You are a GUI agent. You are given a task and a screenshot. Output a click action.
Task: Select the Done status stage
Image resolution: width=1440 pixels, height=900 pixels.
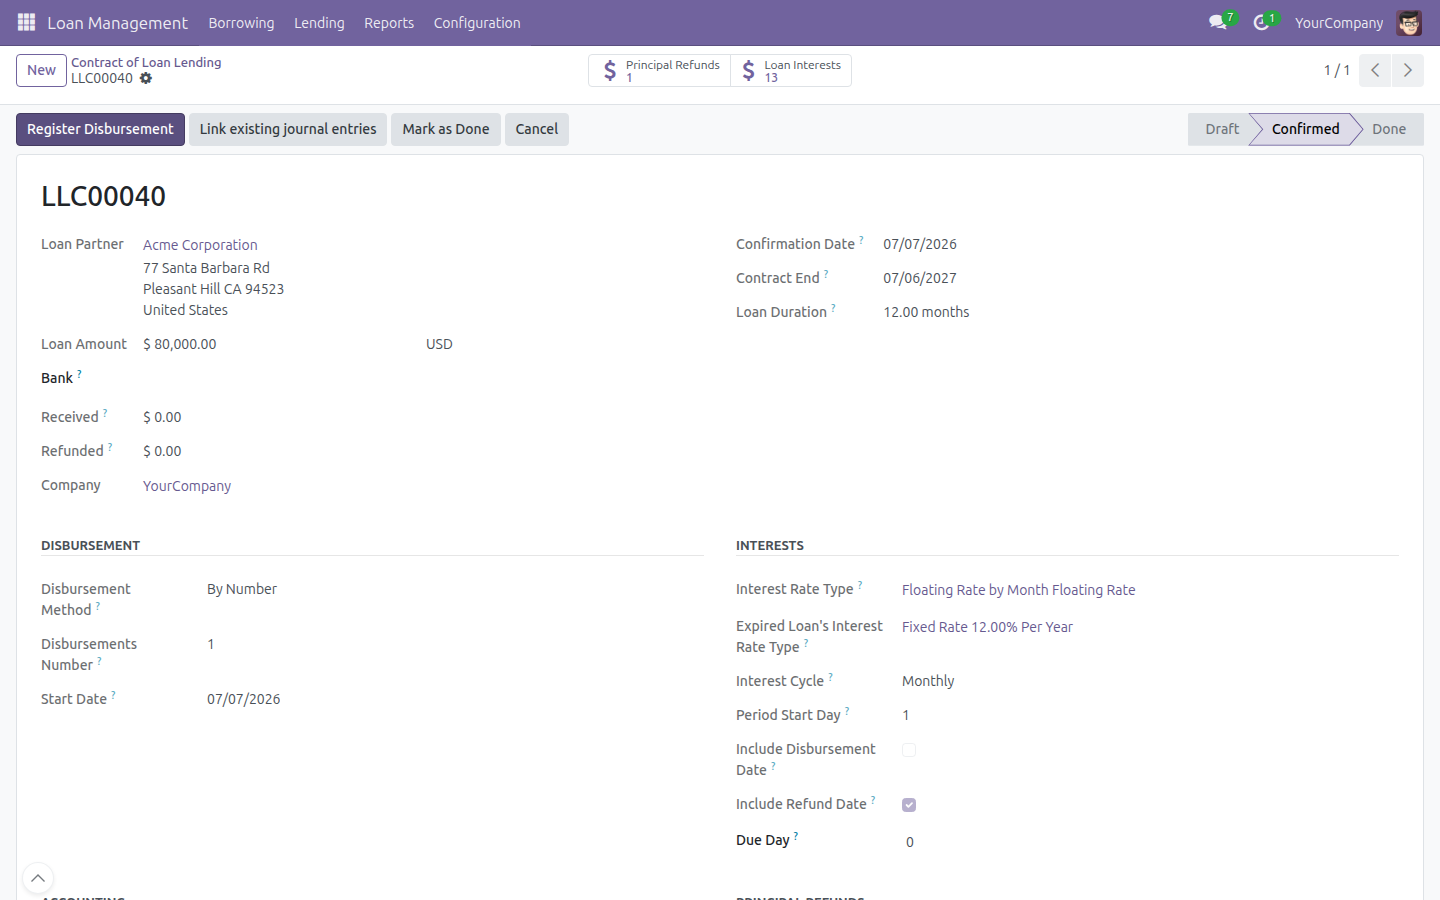click(1389, 129)
